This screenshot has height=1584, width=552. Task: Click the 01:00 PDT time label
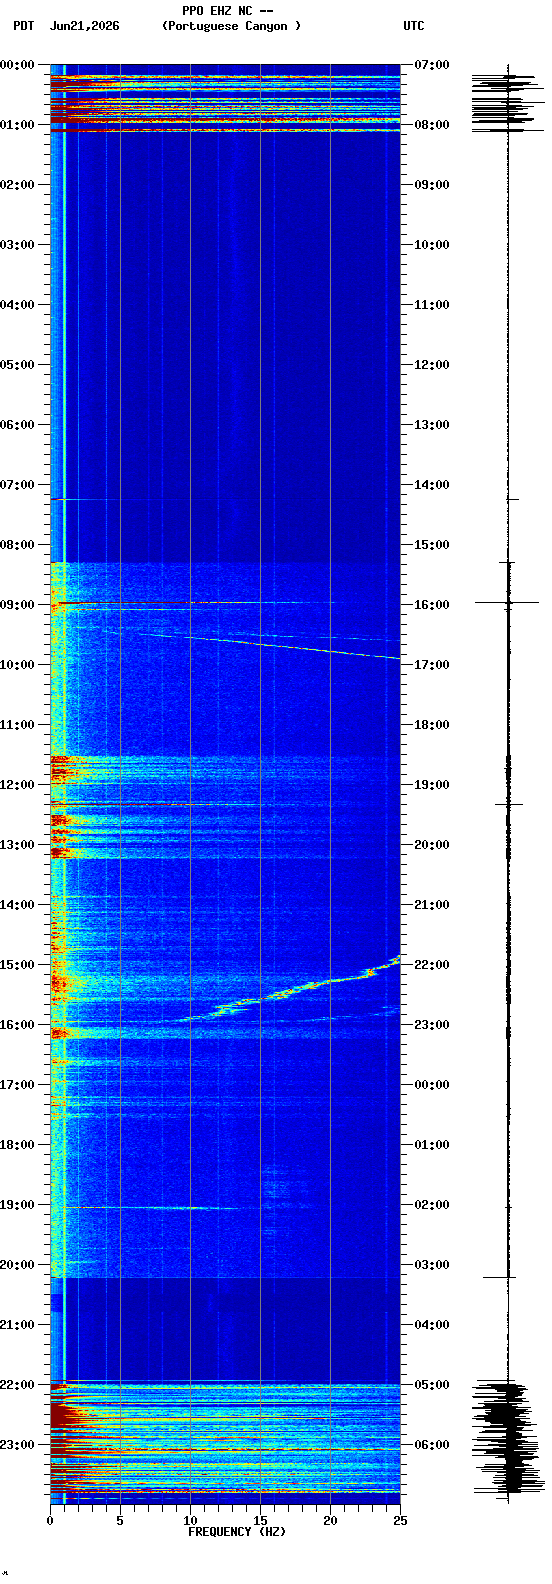(17, 124)
